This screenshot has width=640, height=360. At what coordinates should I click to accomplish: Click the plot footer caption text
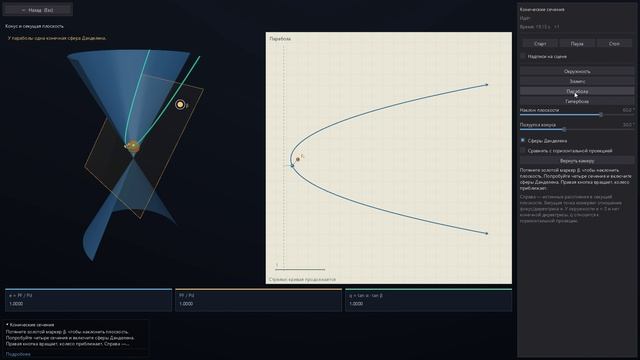302,280
